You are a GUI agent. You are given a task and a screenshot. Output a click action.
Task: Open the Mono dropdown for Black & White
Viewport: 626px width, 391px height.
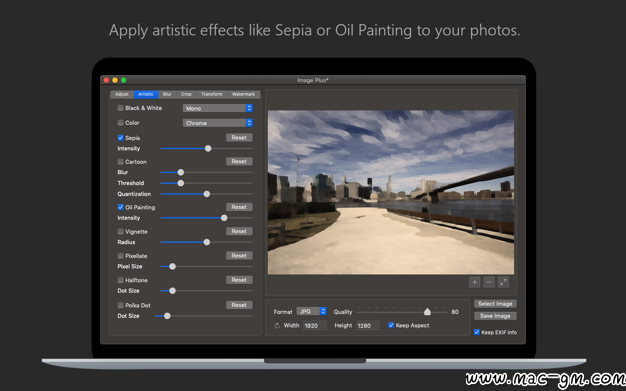coord(218,108)
